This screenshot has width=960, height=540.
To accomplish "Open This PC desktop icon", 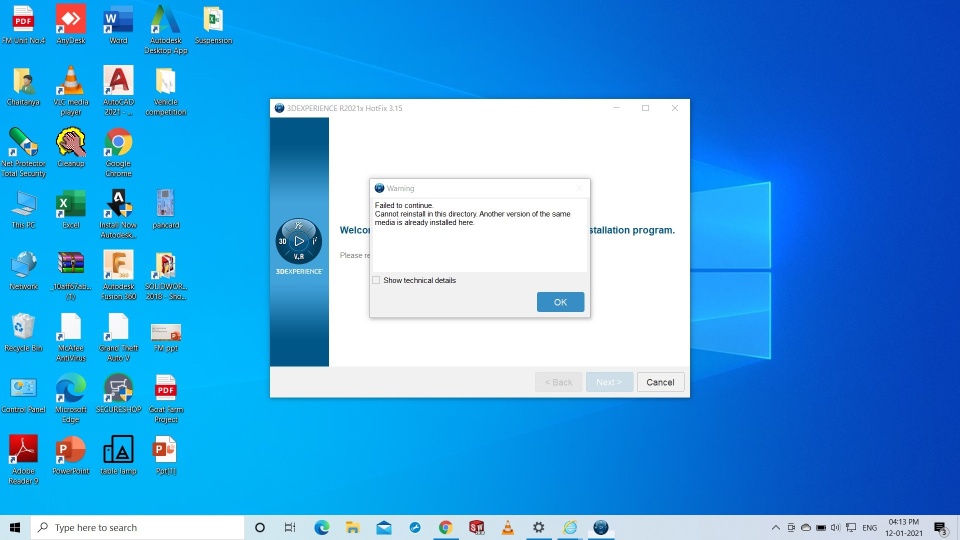I will (23, 209).
